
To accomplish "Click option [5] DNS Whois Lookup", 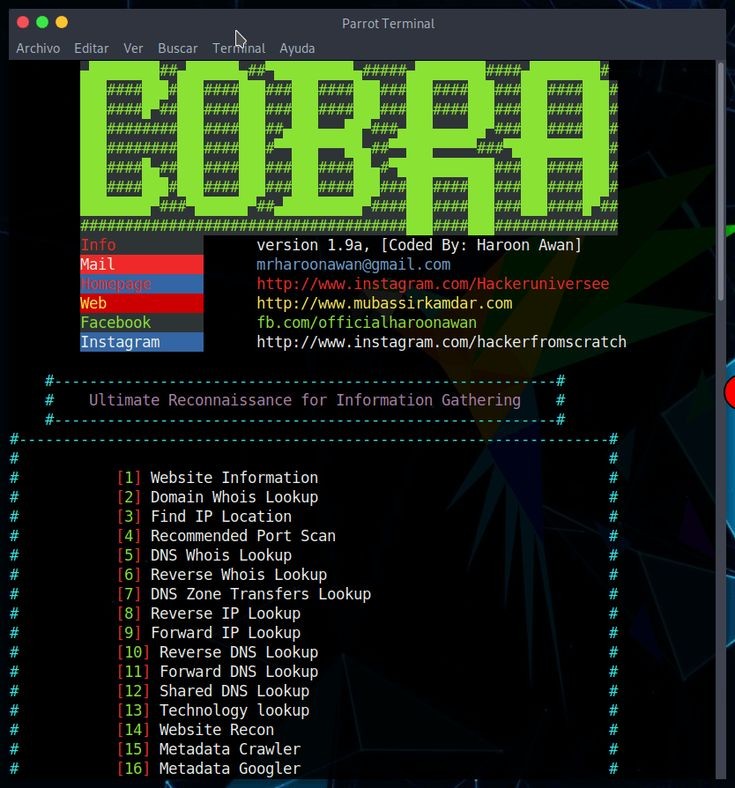I will click(204, 555).
